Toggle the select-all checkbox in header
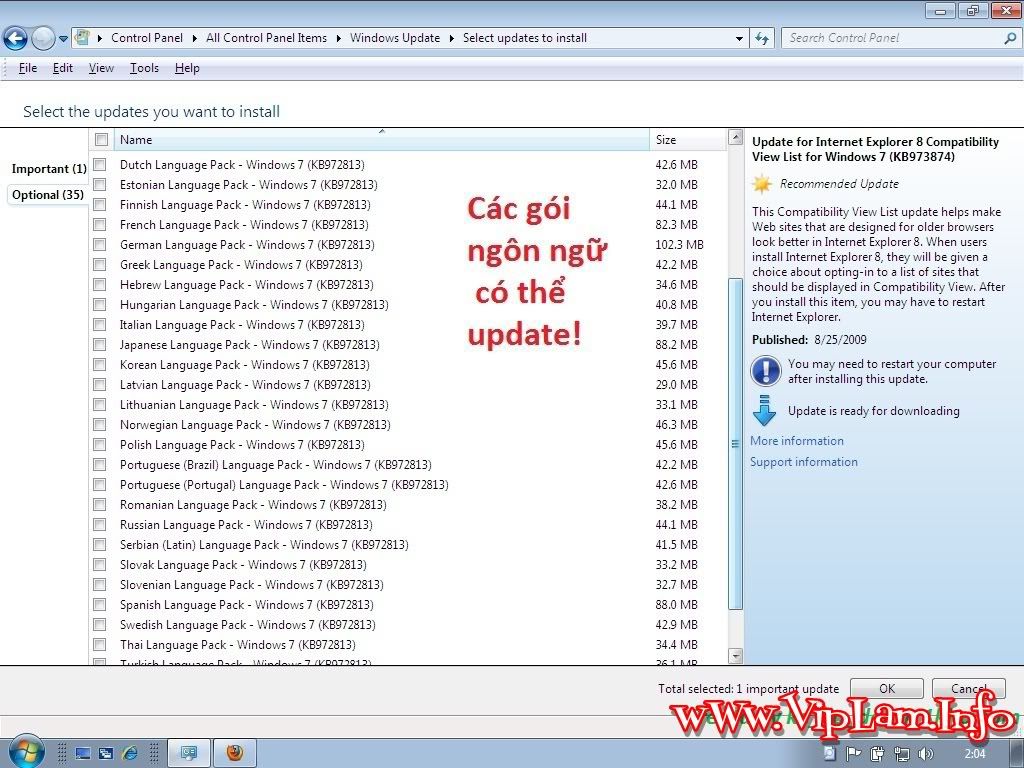 point(101,139)
